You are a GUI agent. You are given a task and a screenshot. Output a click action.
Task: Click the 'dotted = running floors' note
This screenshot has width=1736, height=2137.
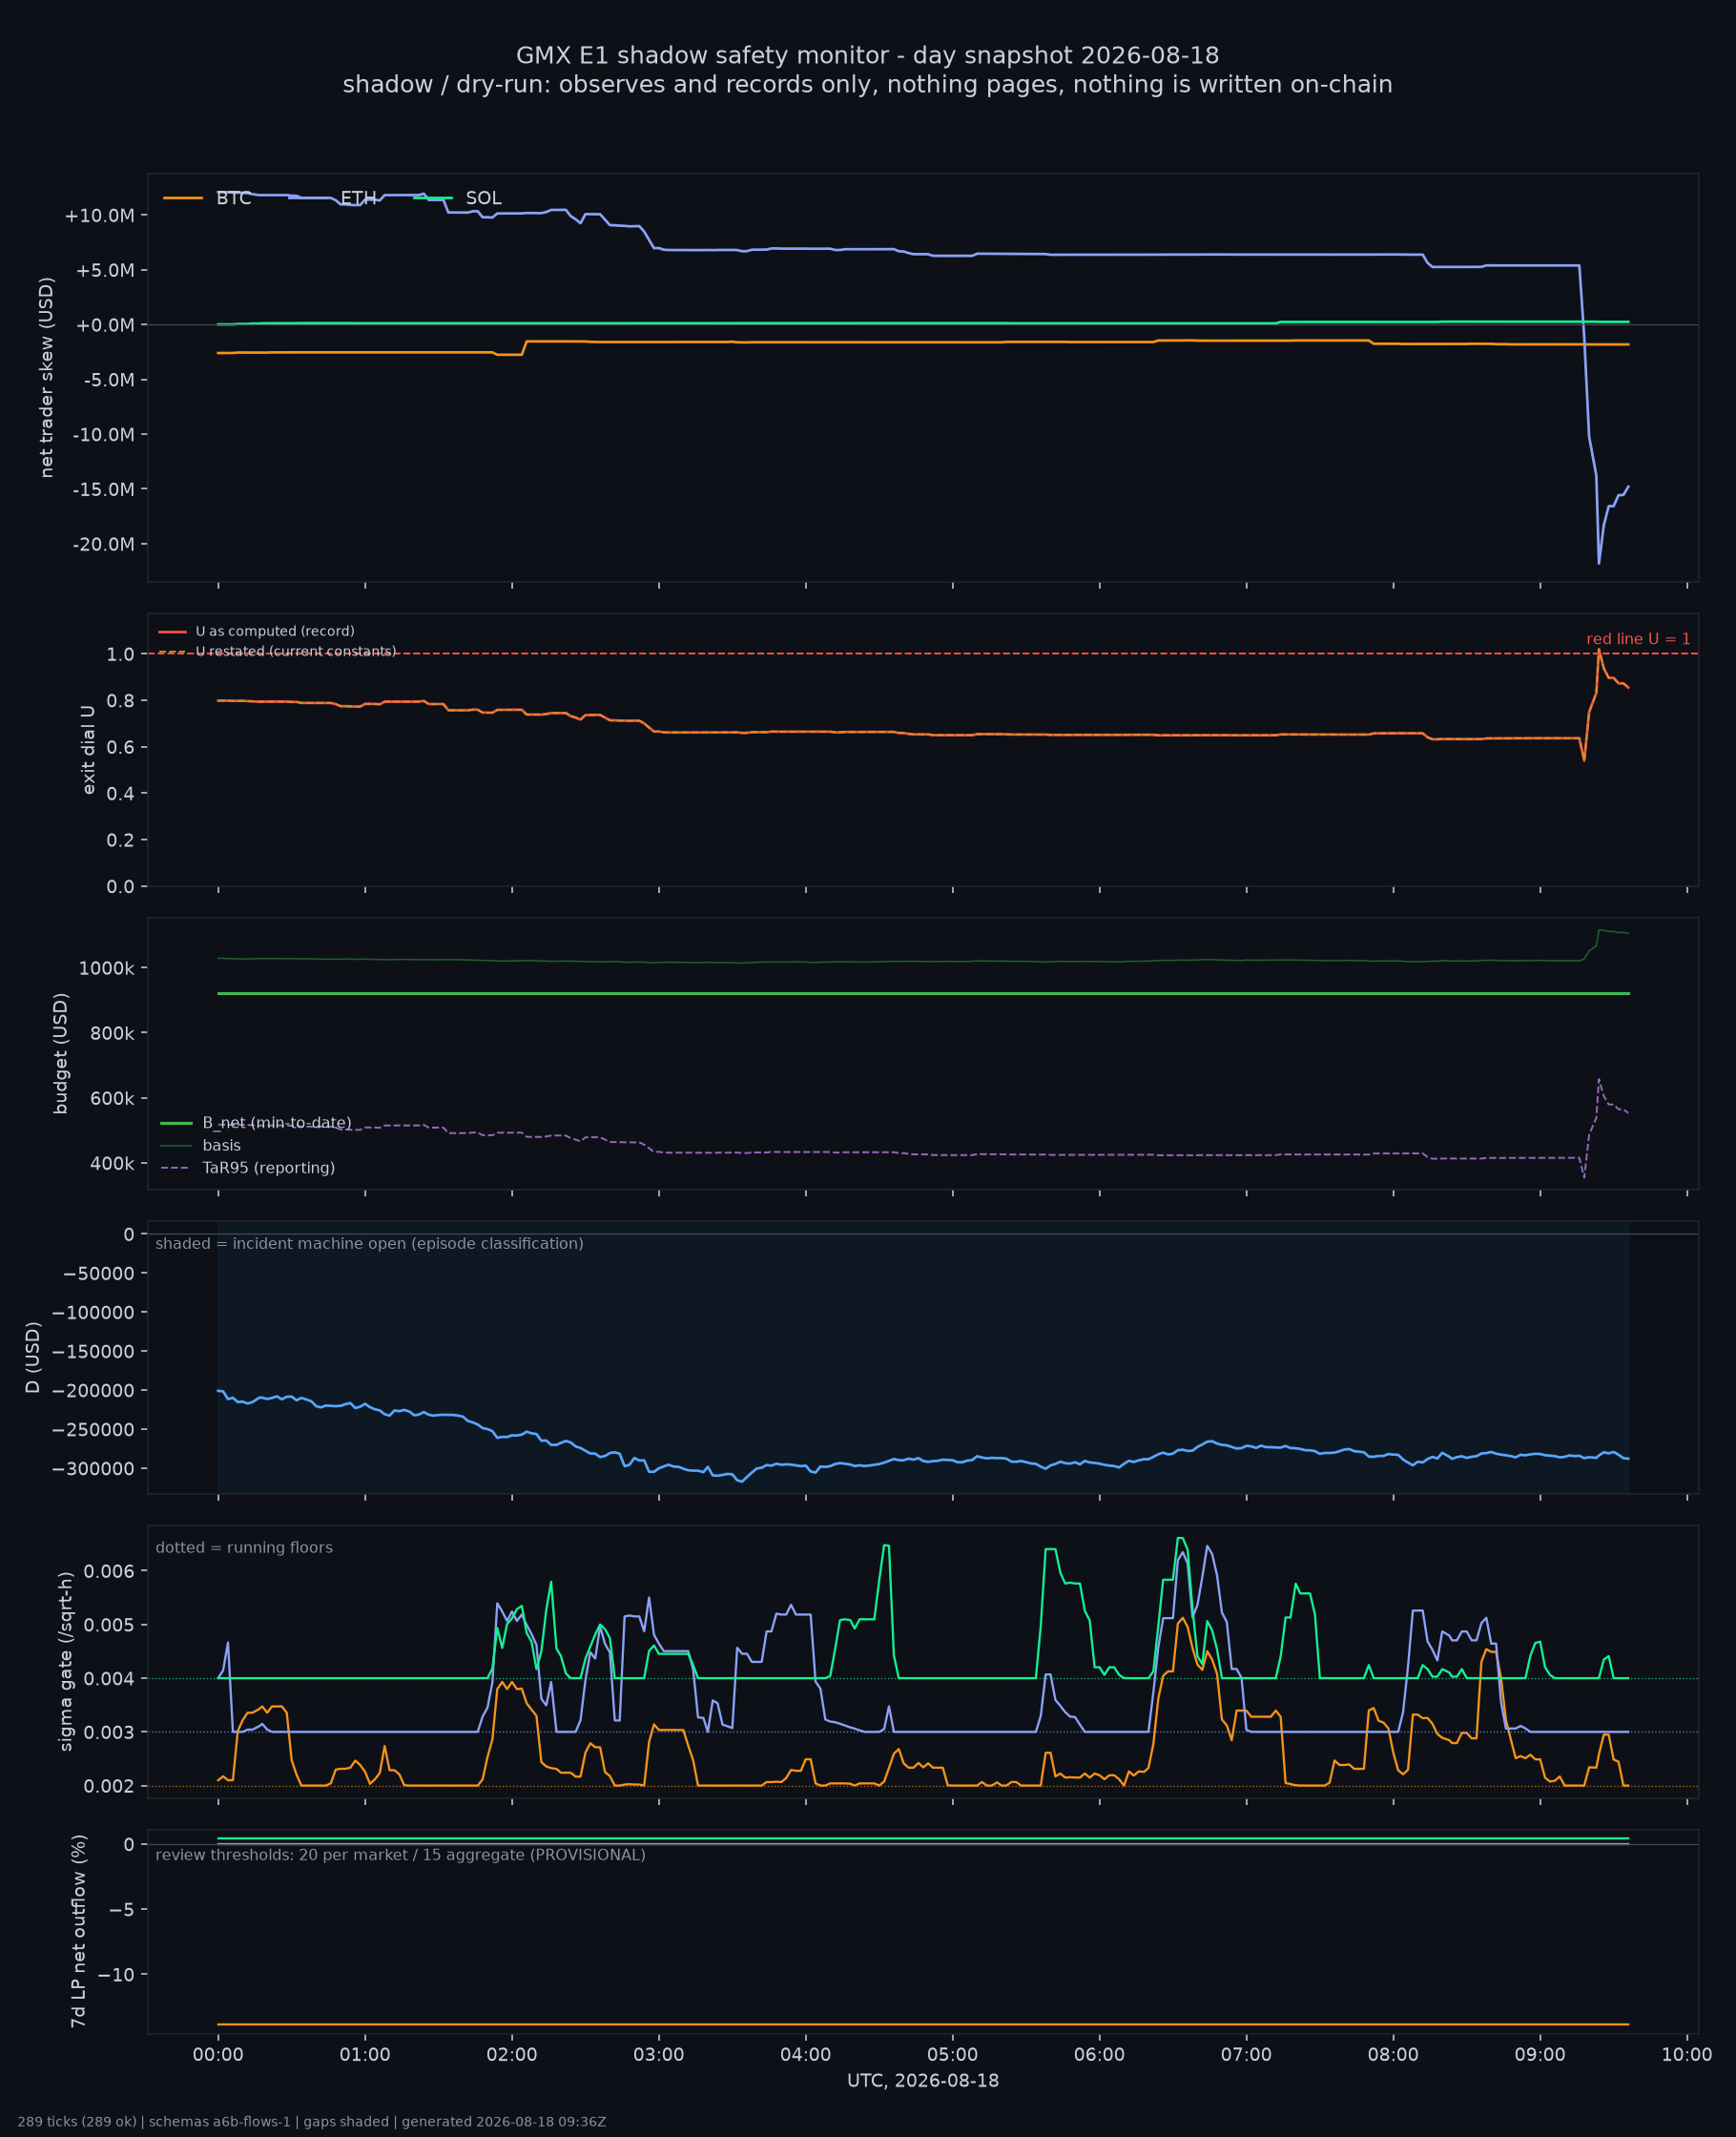click(244, 1547)
